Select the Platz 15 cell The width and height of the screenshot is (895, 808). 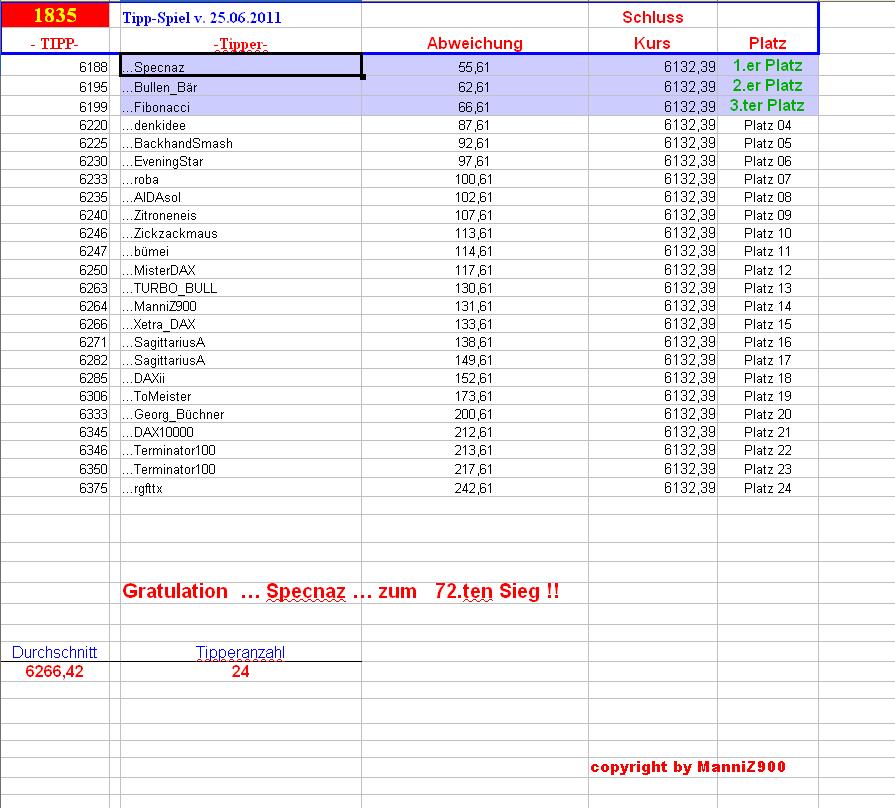767,324
